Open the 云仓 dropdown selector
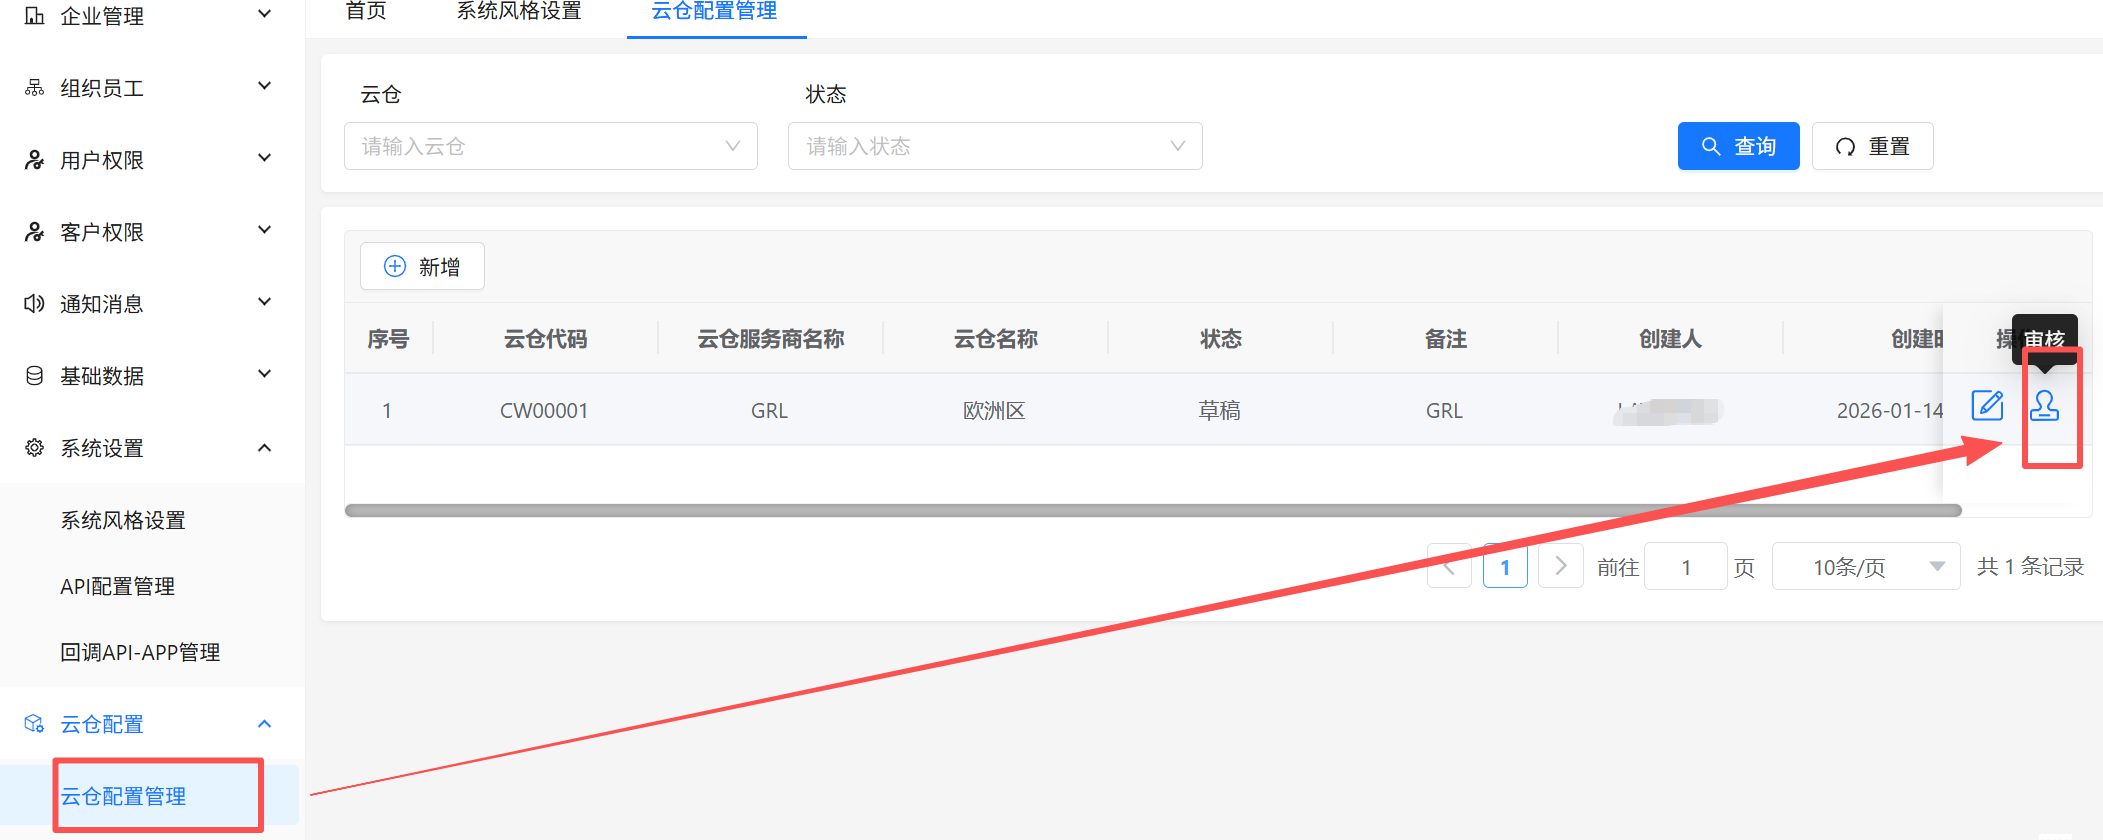The height and width of the screenshot is (840, 2103). 550,146
